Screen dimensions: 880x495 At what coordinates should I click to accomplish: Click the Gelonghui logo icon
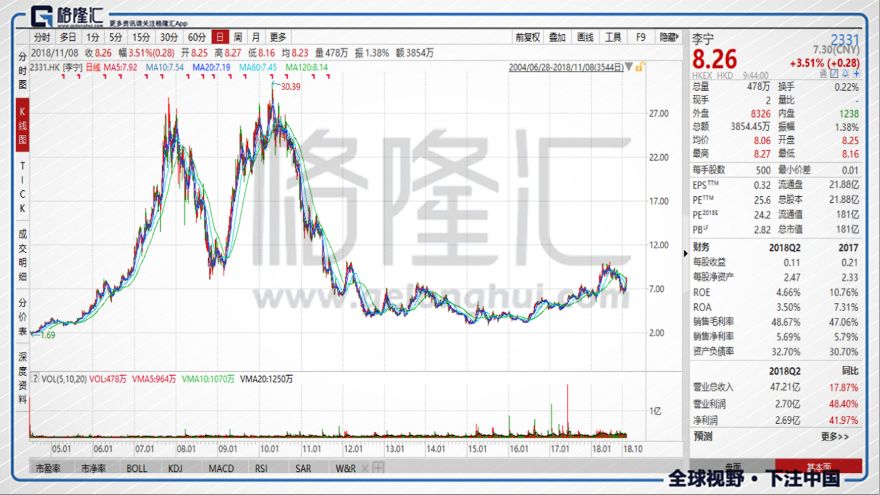[42, 16]
